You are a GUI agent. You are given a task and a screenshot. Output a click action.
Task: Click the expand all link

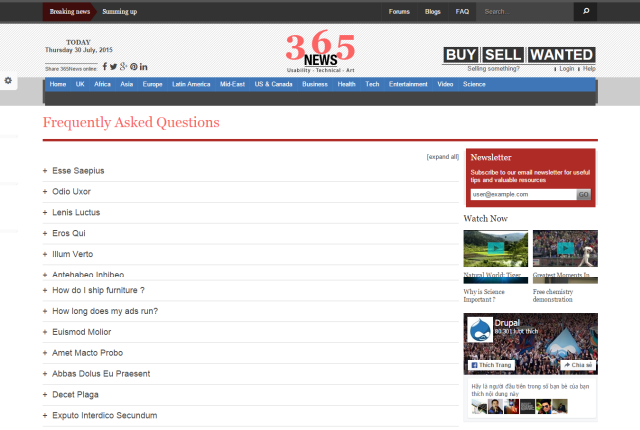tap(442, 157)
